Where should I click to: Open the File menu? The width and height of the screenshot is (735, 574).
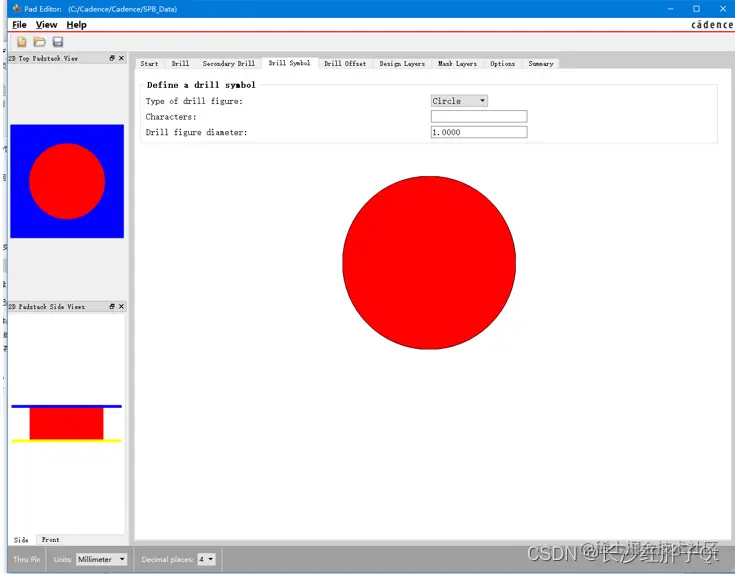click(x=19, y=25)
